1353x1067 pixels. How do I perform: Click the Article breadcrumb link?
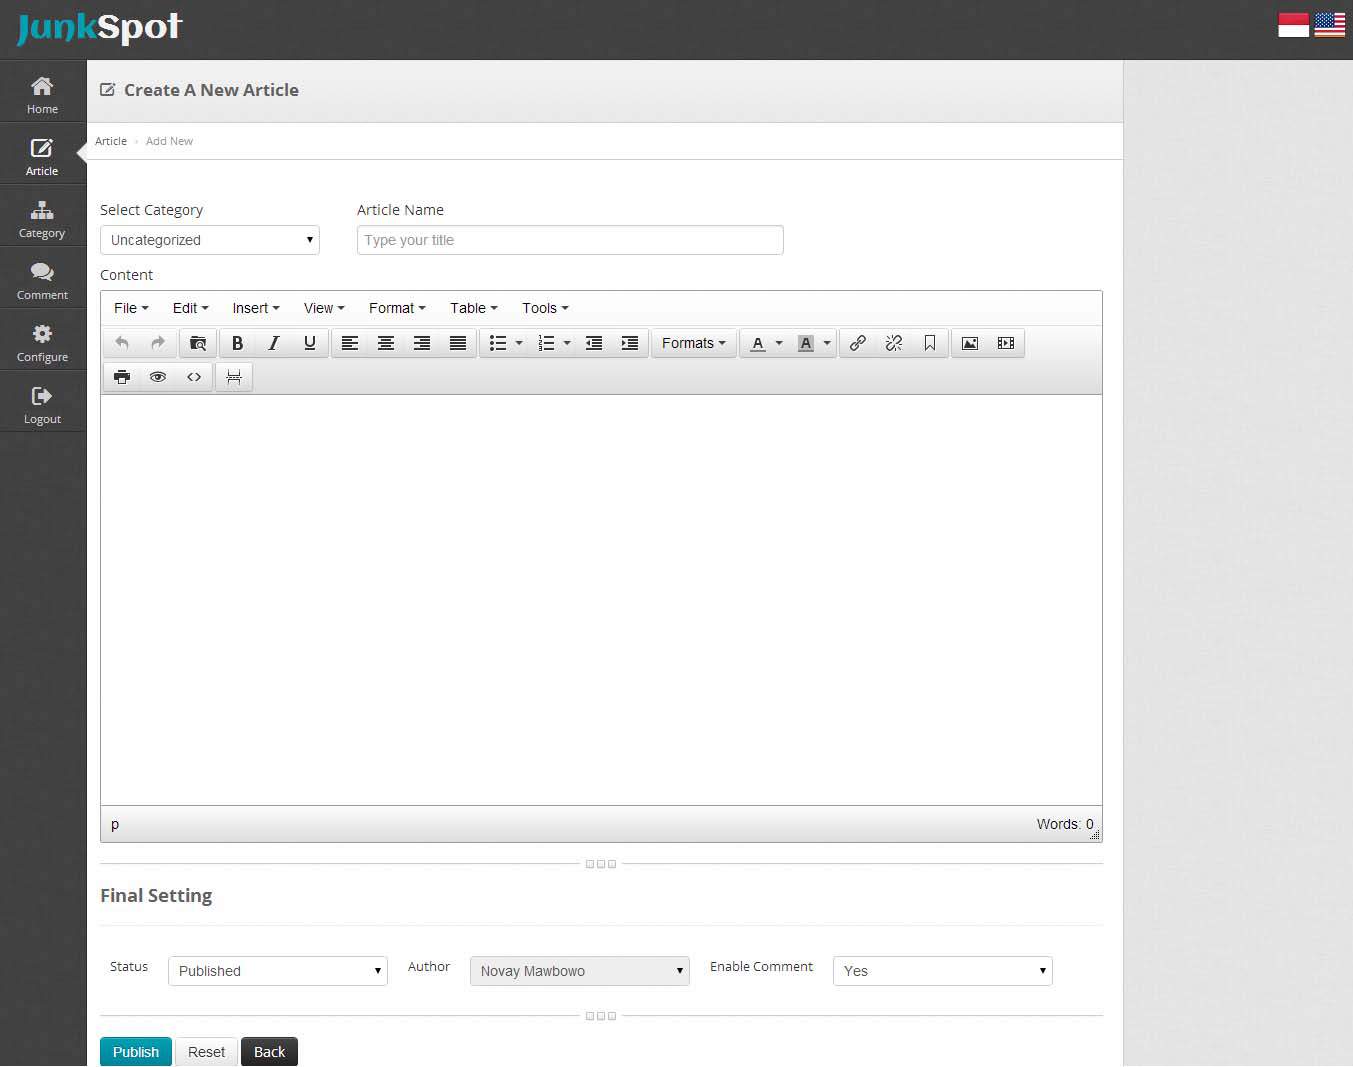[111, 141]
